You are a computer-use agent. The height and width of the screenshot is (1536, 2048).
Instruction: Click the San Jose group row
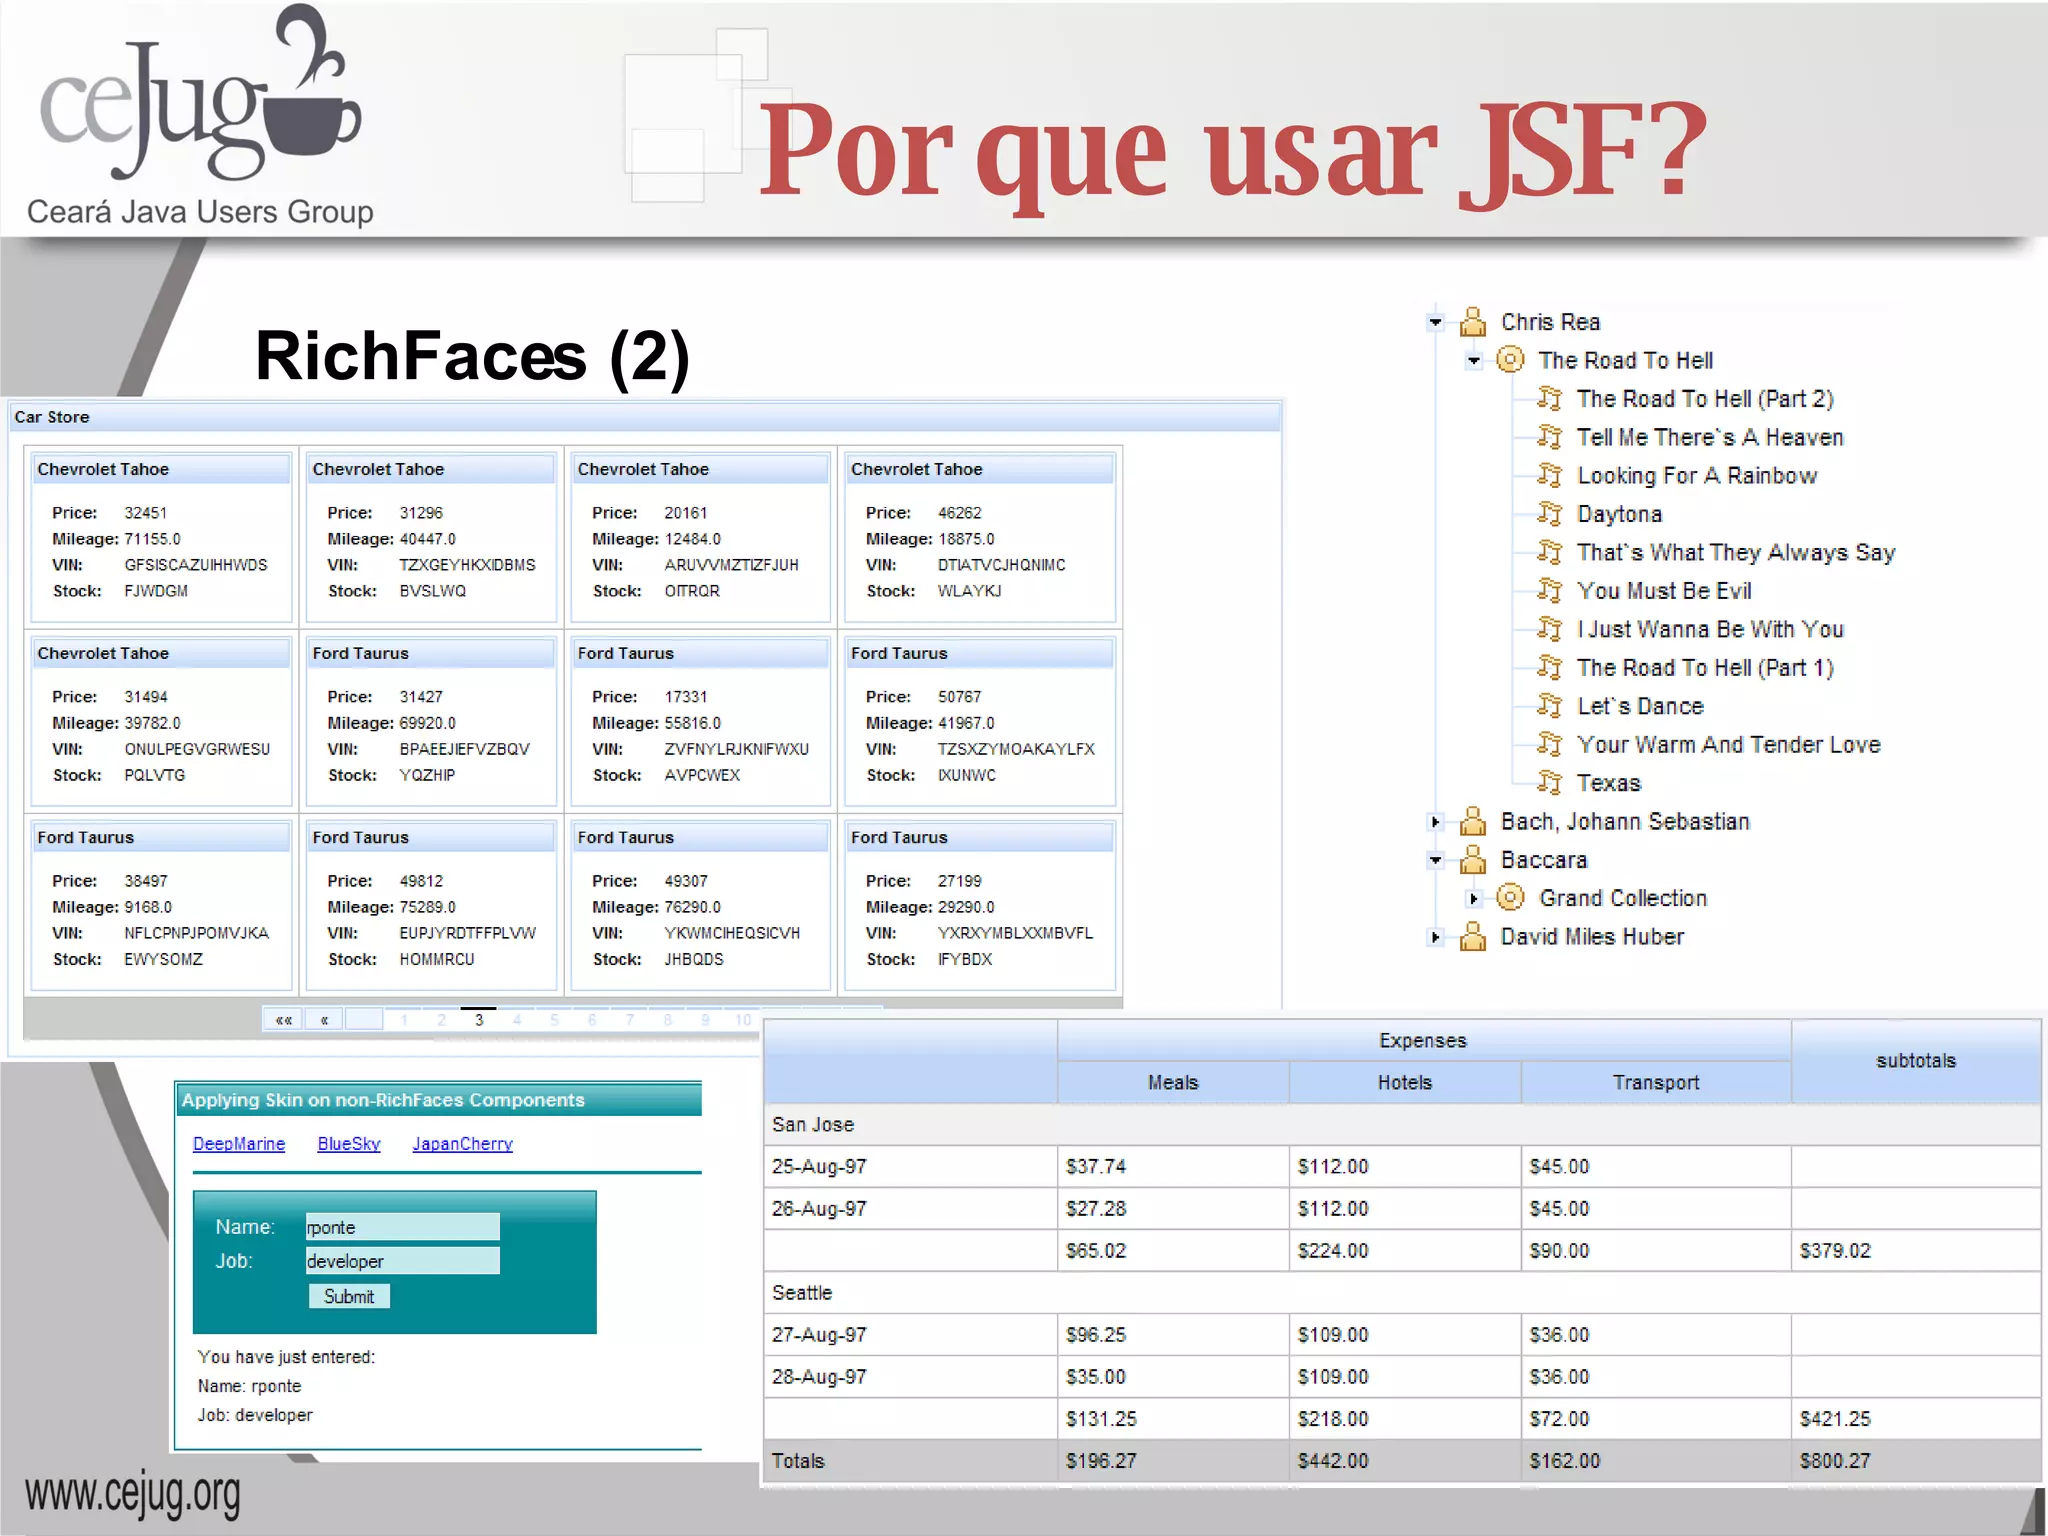1402,1125
